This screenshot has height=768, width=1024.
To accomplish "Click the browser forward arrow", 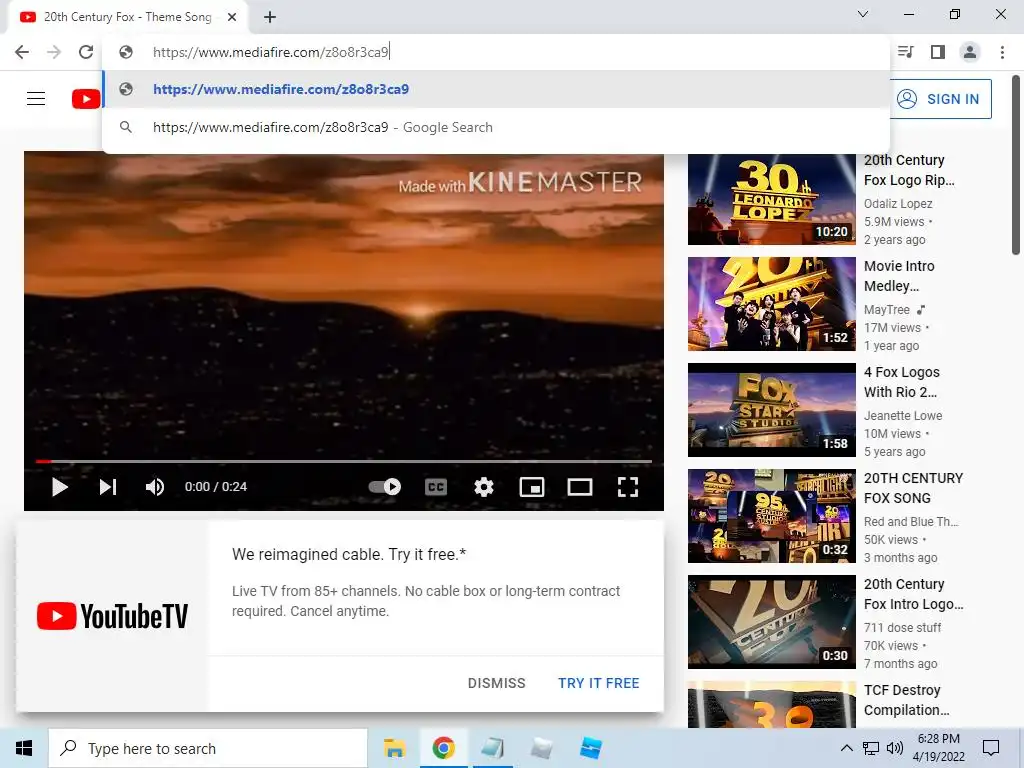I will click(x=54, y=52).
